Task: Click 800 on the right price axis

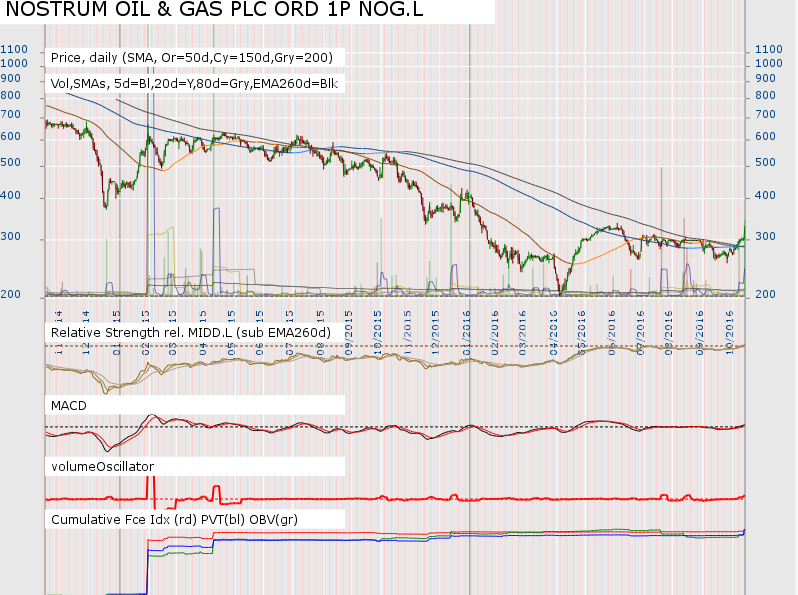Action: point(765,96)
